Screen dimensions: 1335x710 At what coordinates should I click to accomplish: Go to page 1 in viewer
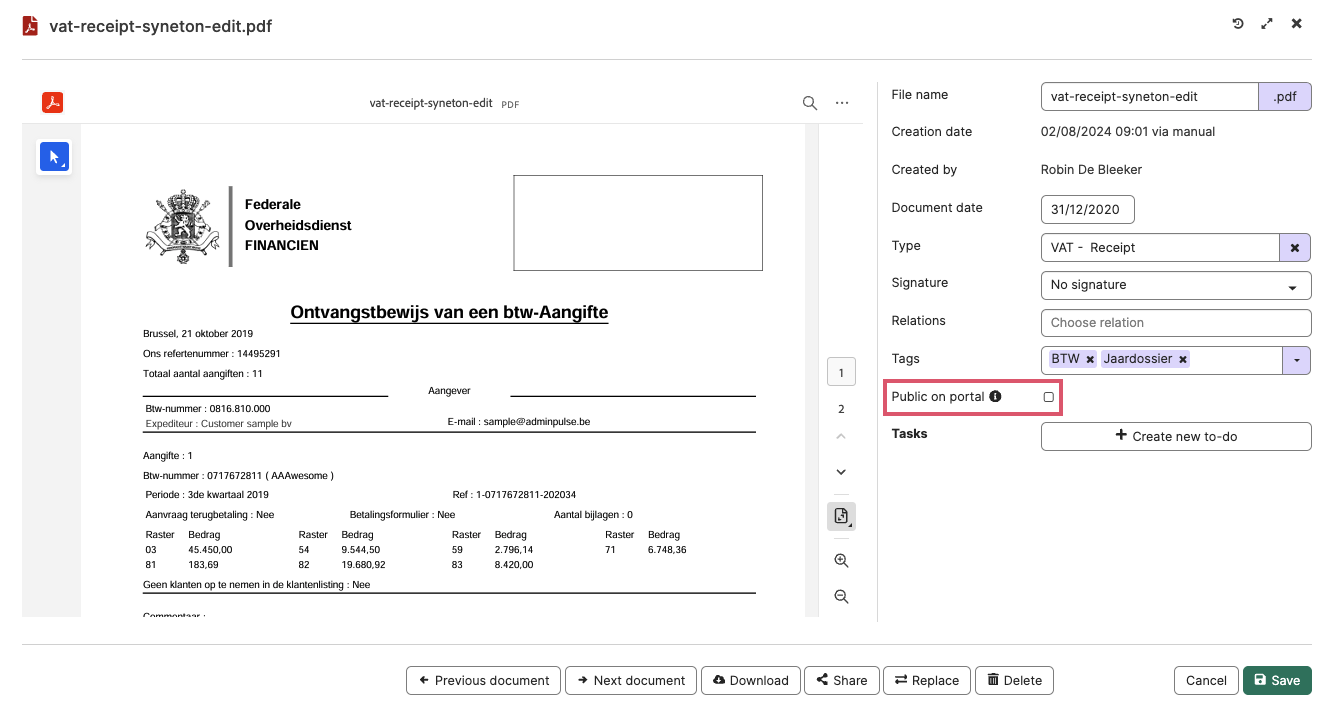click(x=841, y=372)
